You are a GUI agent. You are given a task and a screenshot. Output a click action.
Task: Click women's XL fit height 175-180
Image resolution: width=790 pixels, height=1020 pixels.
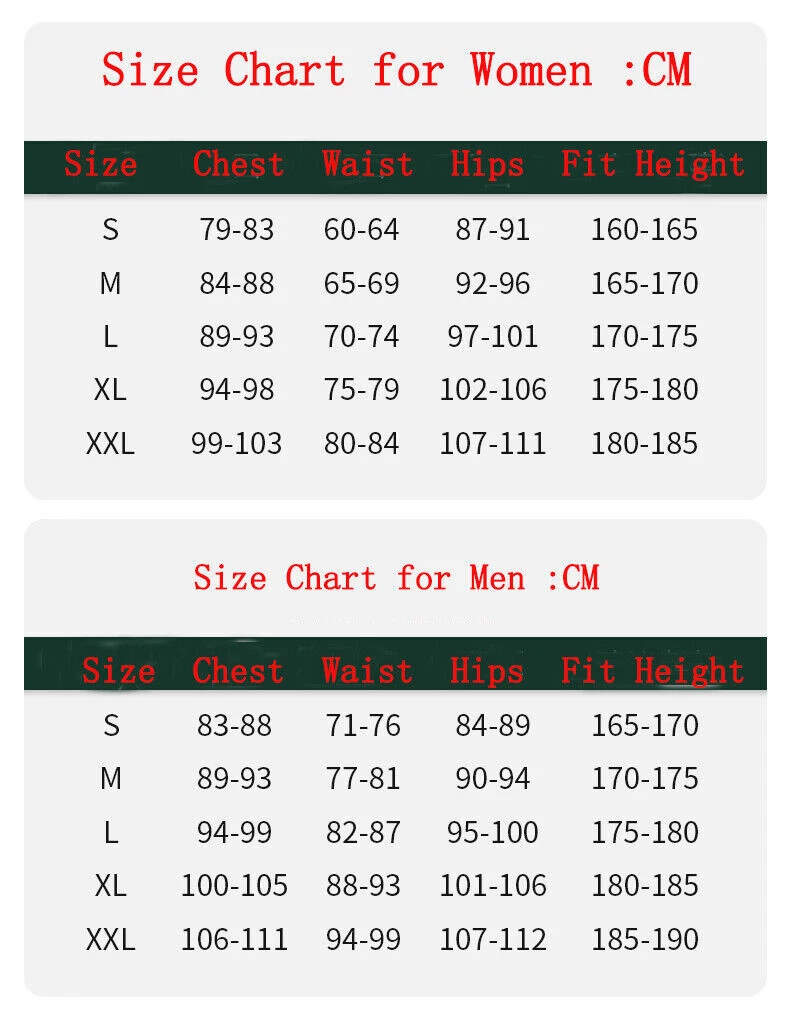click(x=644, y=390)
